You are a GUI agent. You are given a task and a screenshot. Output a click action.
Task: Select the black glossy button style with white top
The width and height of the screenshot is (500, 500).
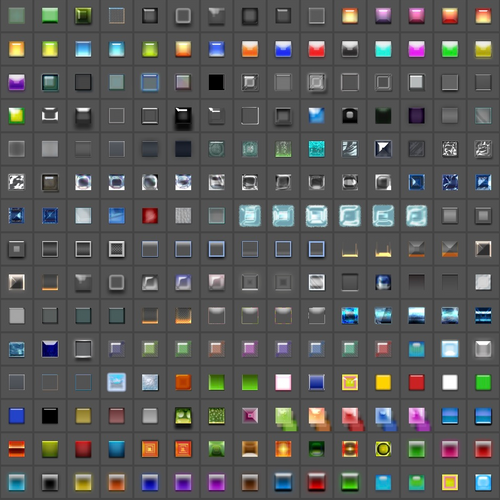(350, 49)
